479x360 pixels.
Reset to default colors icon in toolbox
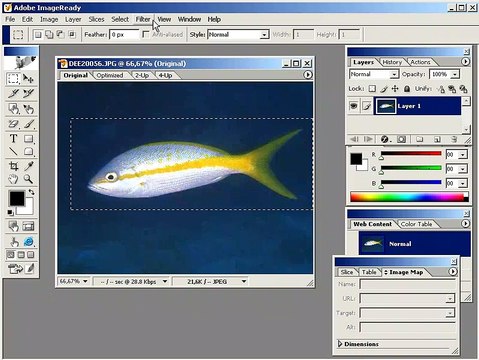[x=10, y=212]
